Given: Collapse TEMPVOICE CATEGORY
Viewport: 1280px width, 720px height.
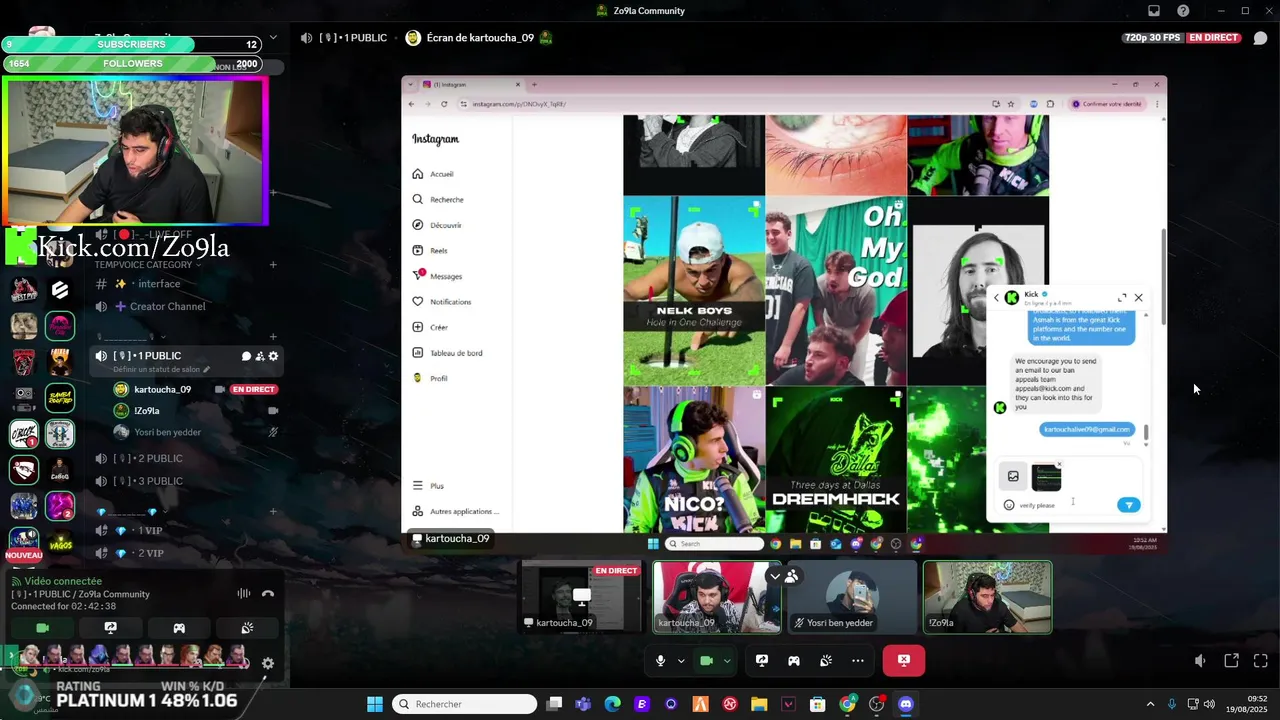Looking at the screenshot, I should (148, 265).
